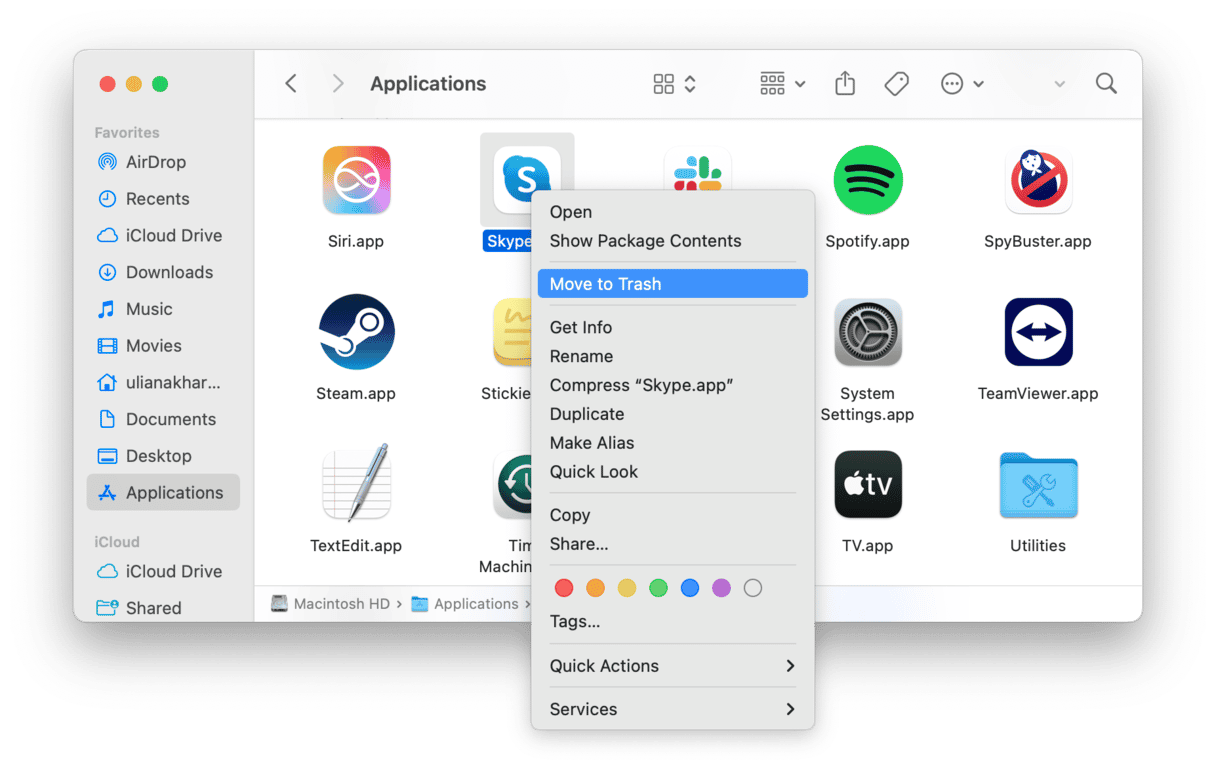Choose Move to Trash from context menu
1216x765 pixels.
point(672,284)
